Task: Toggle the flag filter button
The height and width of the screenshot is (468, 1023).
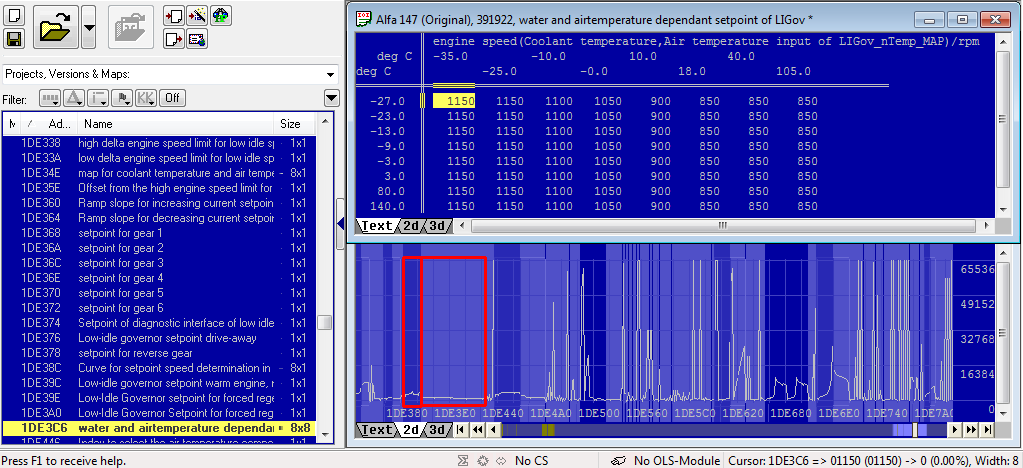Action: click(122, 99)
